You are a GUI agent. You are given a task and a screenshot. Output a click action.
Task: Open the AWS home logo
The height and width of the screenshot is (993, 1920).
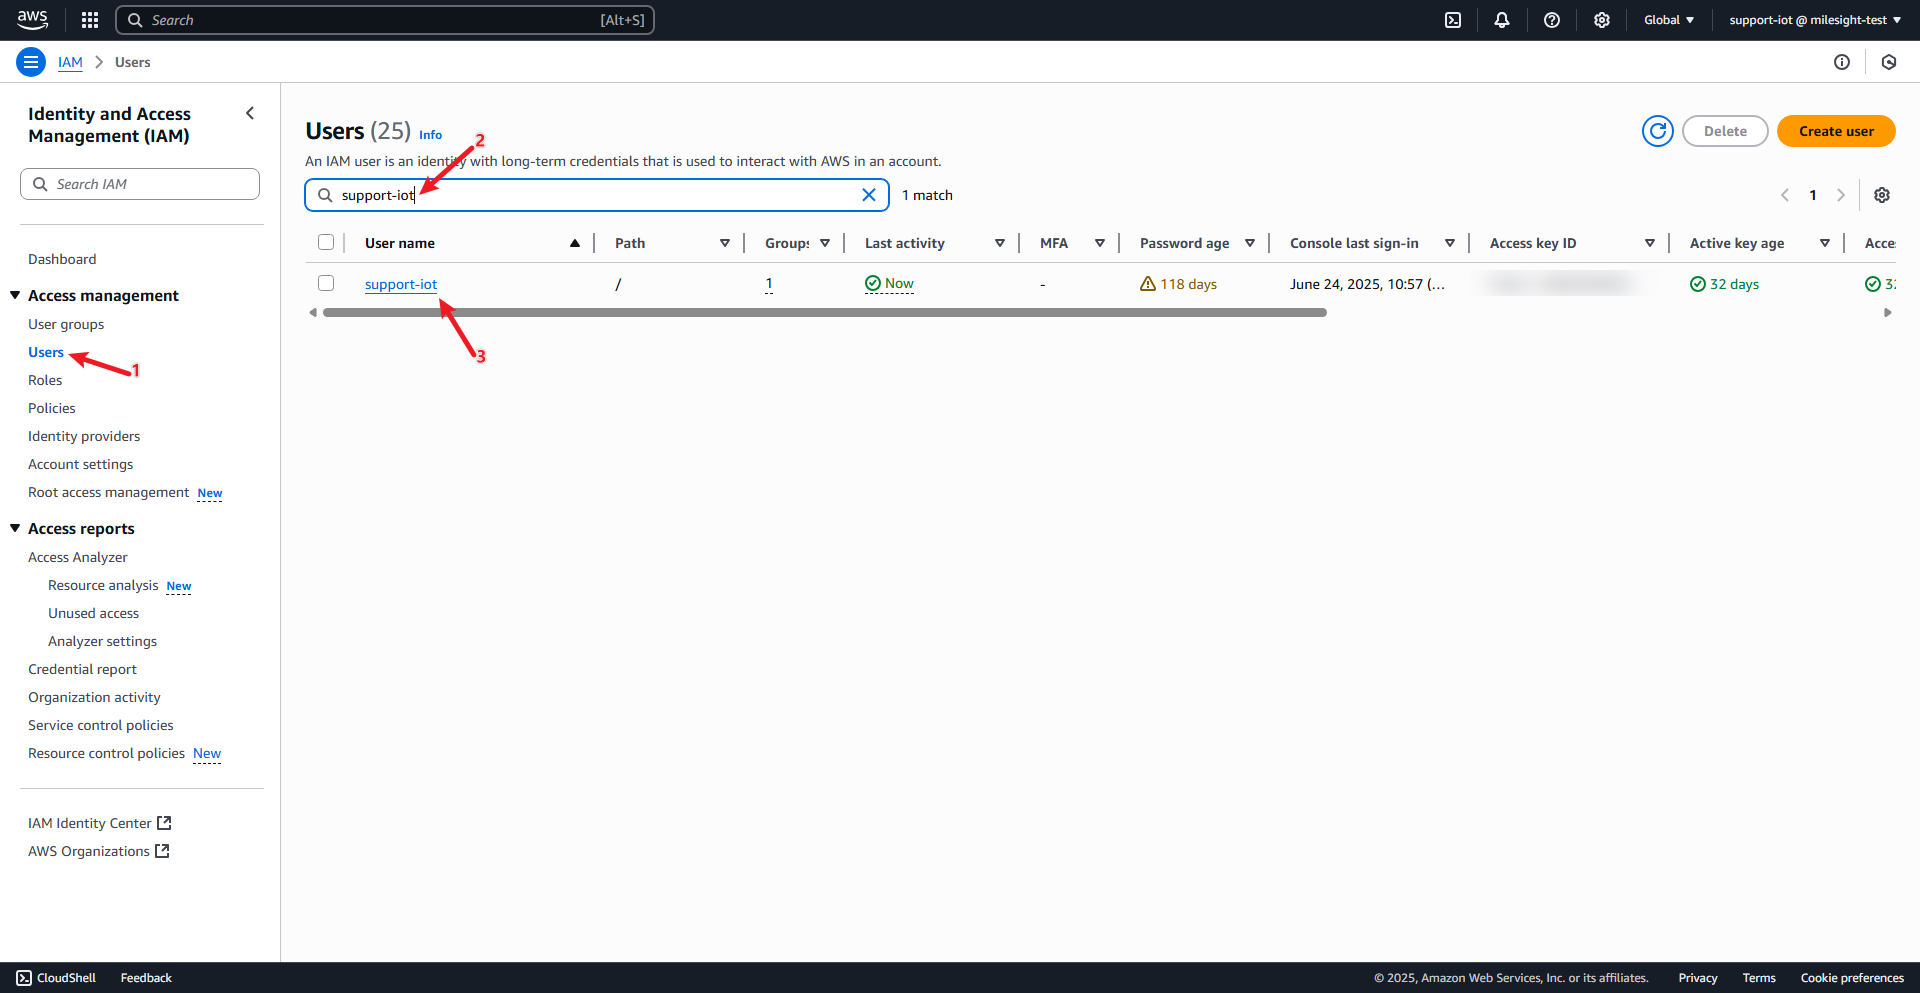(32, 19)
